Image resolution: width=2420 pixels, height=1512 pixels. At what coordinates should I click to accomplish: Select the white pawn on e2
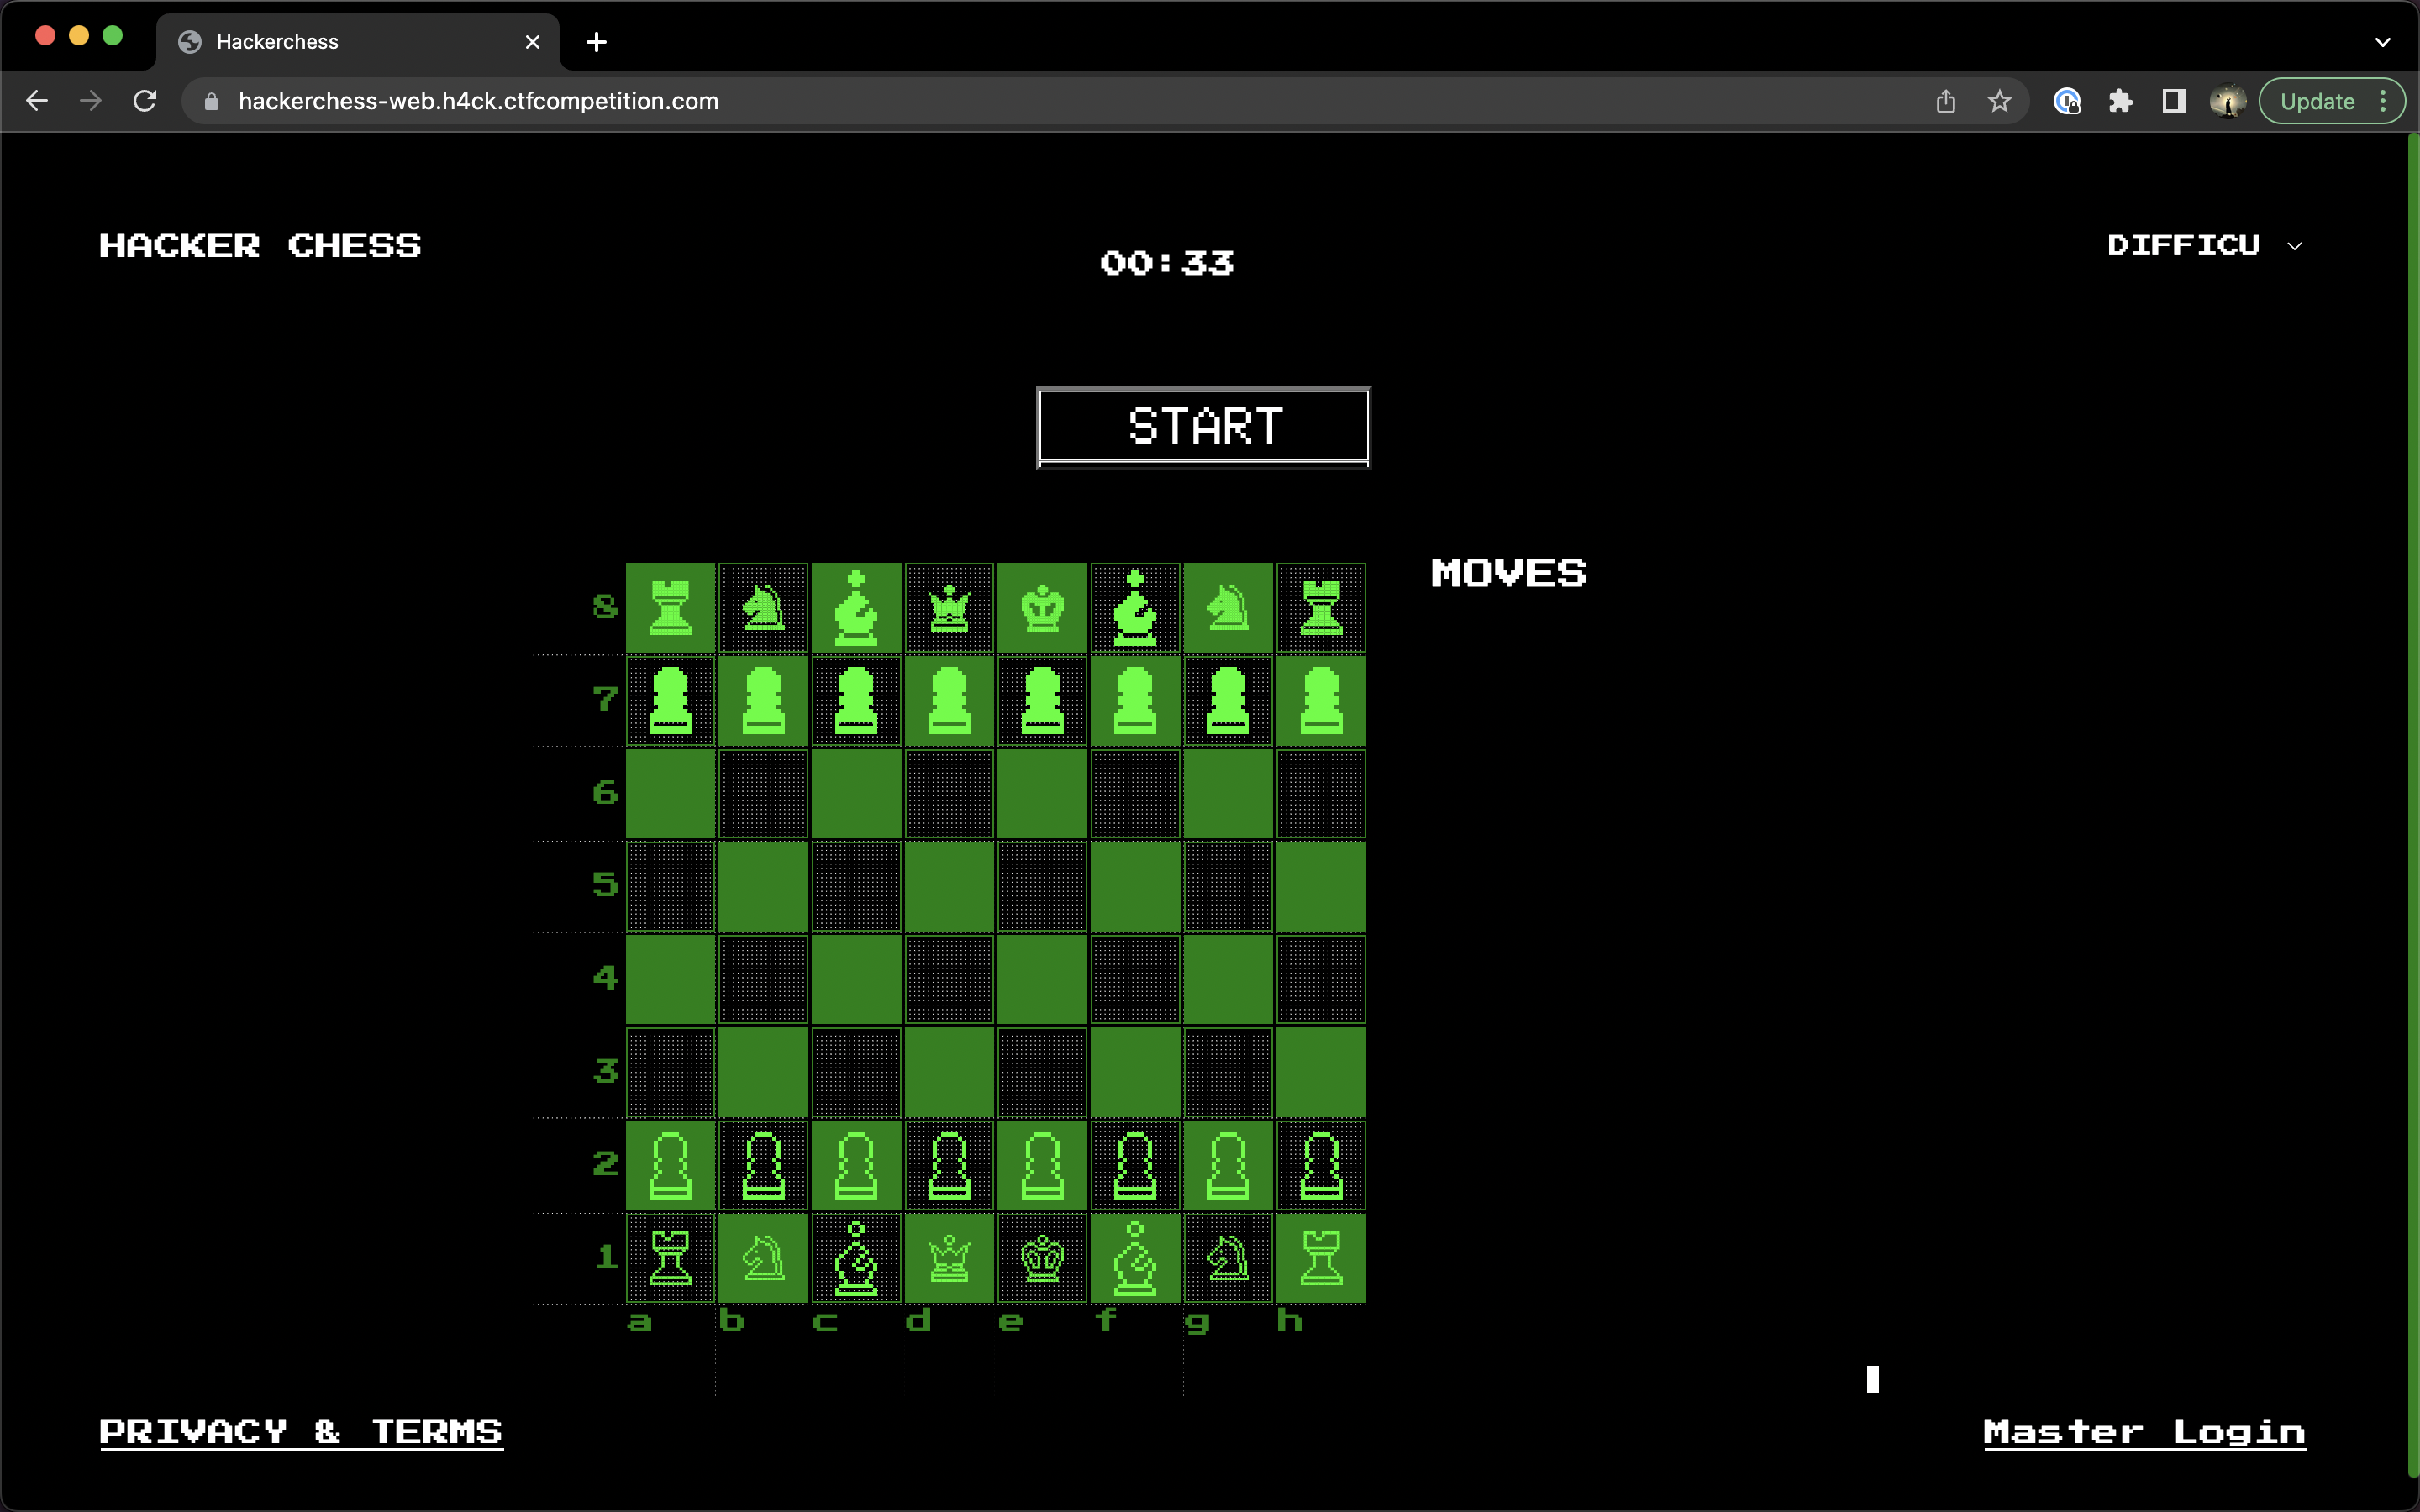[1041, 1165]
